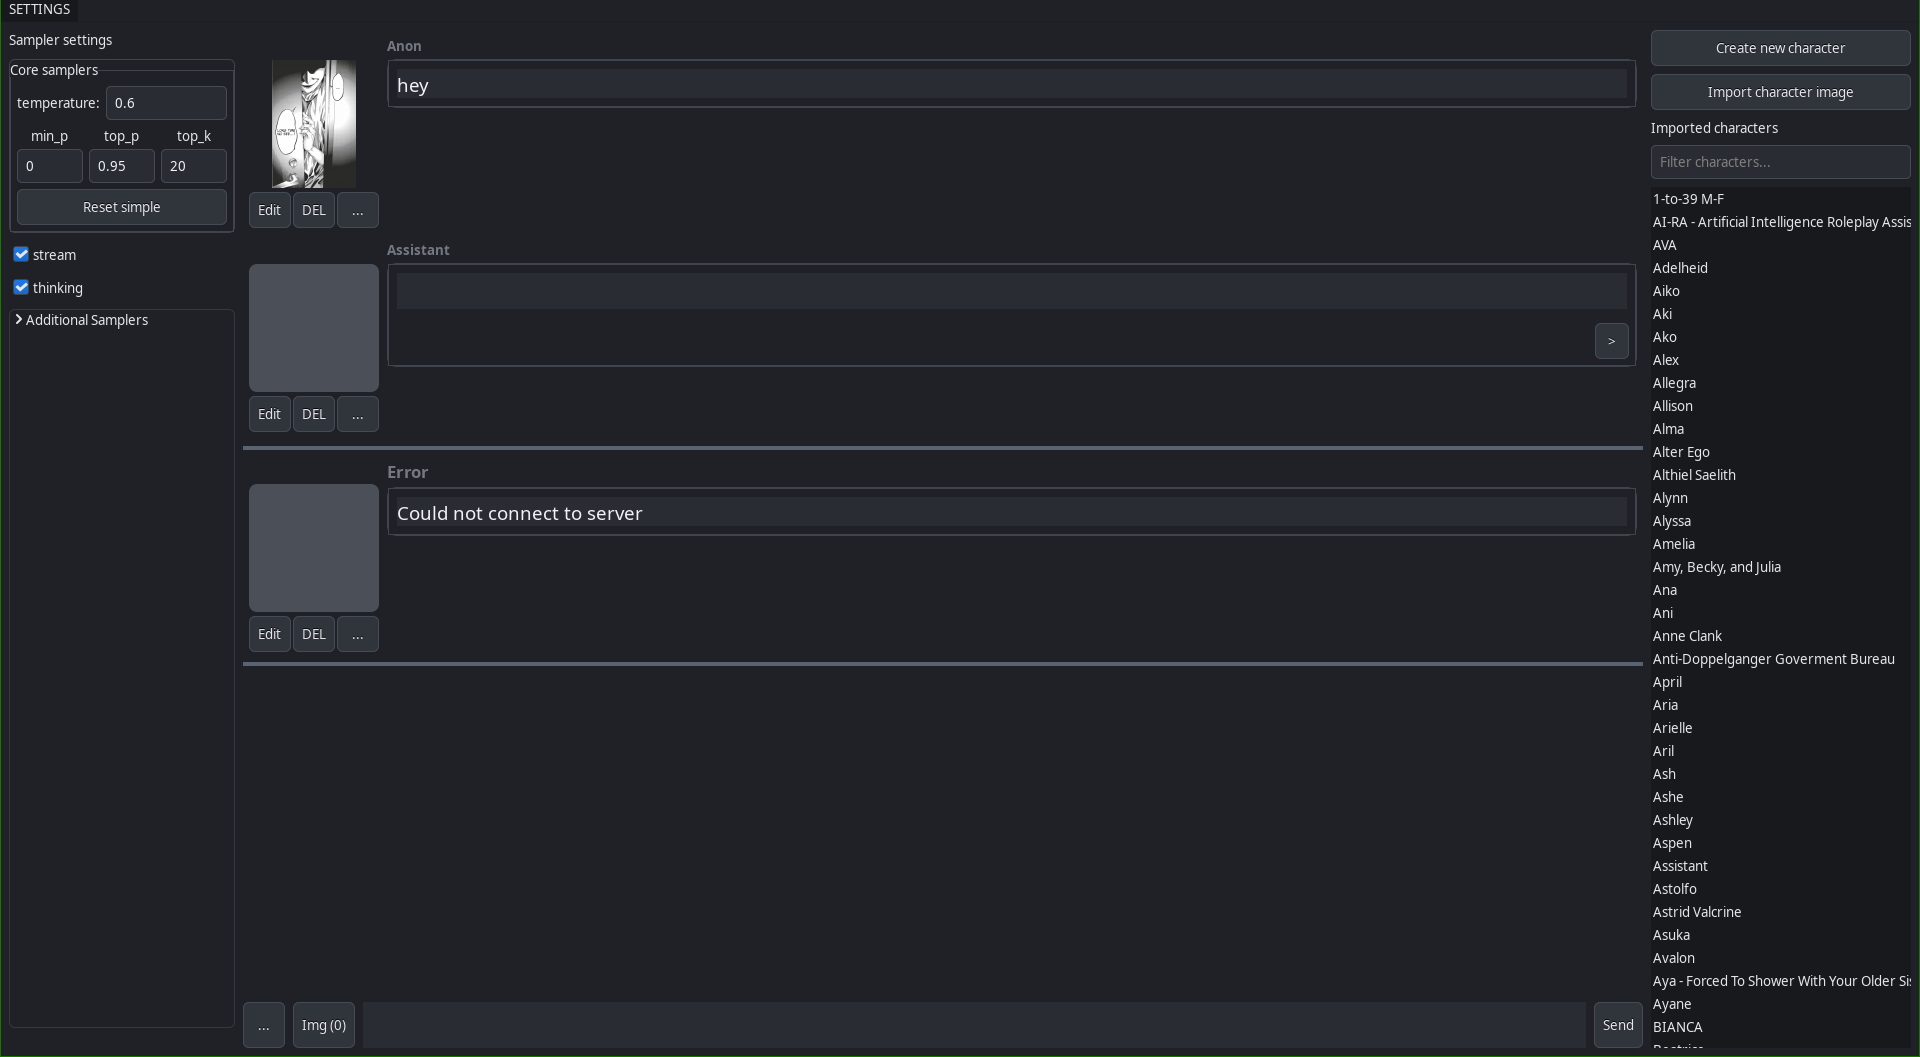This screenshot has width=1920, height=1057.
Task: Click the '...' button beside Img (0)
Action: [264, 1025]
